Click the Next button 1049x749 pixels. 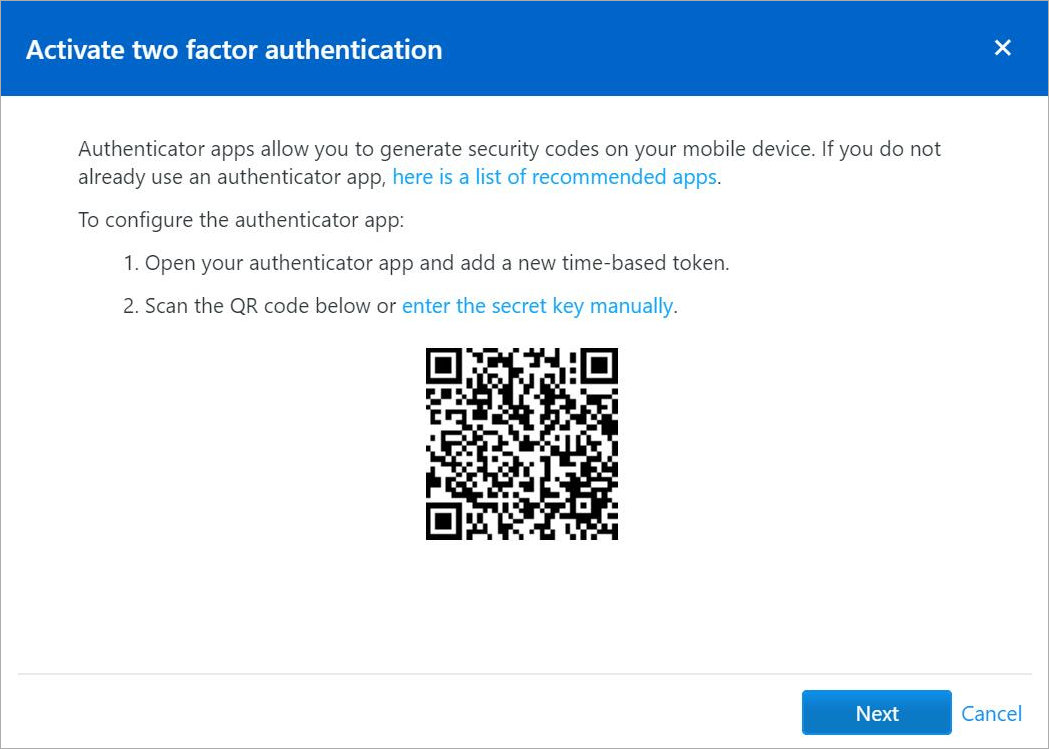coord(876,713)
